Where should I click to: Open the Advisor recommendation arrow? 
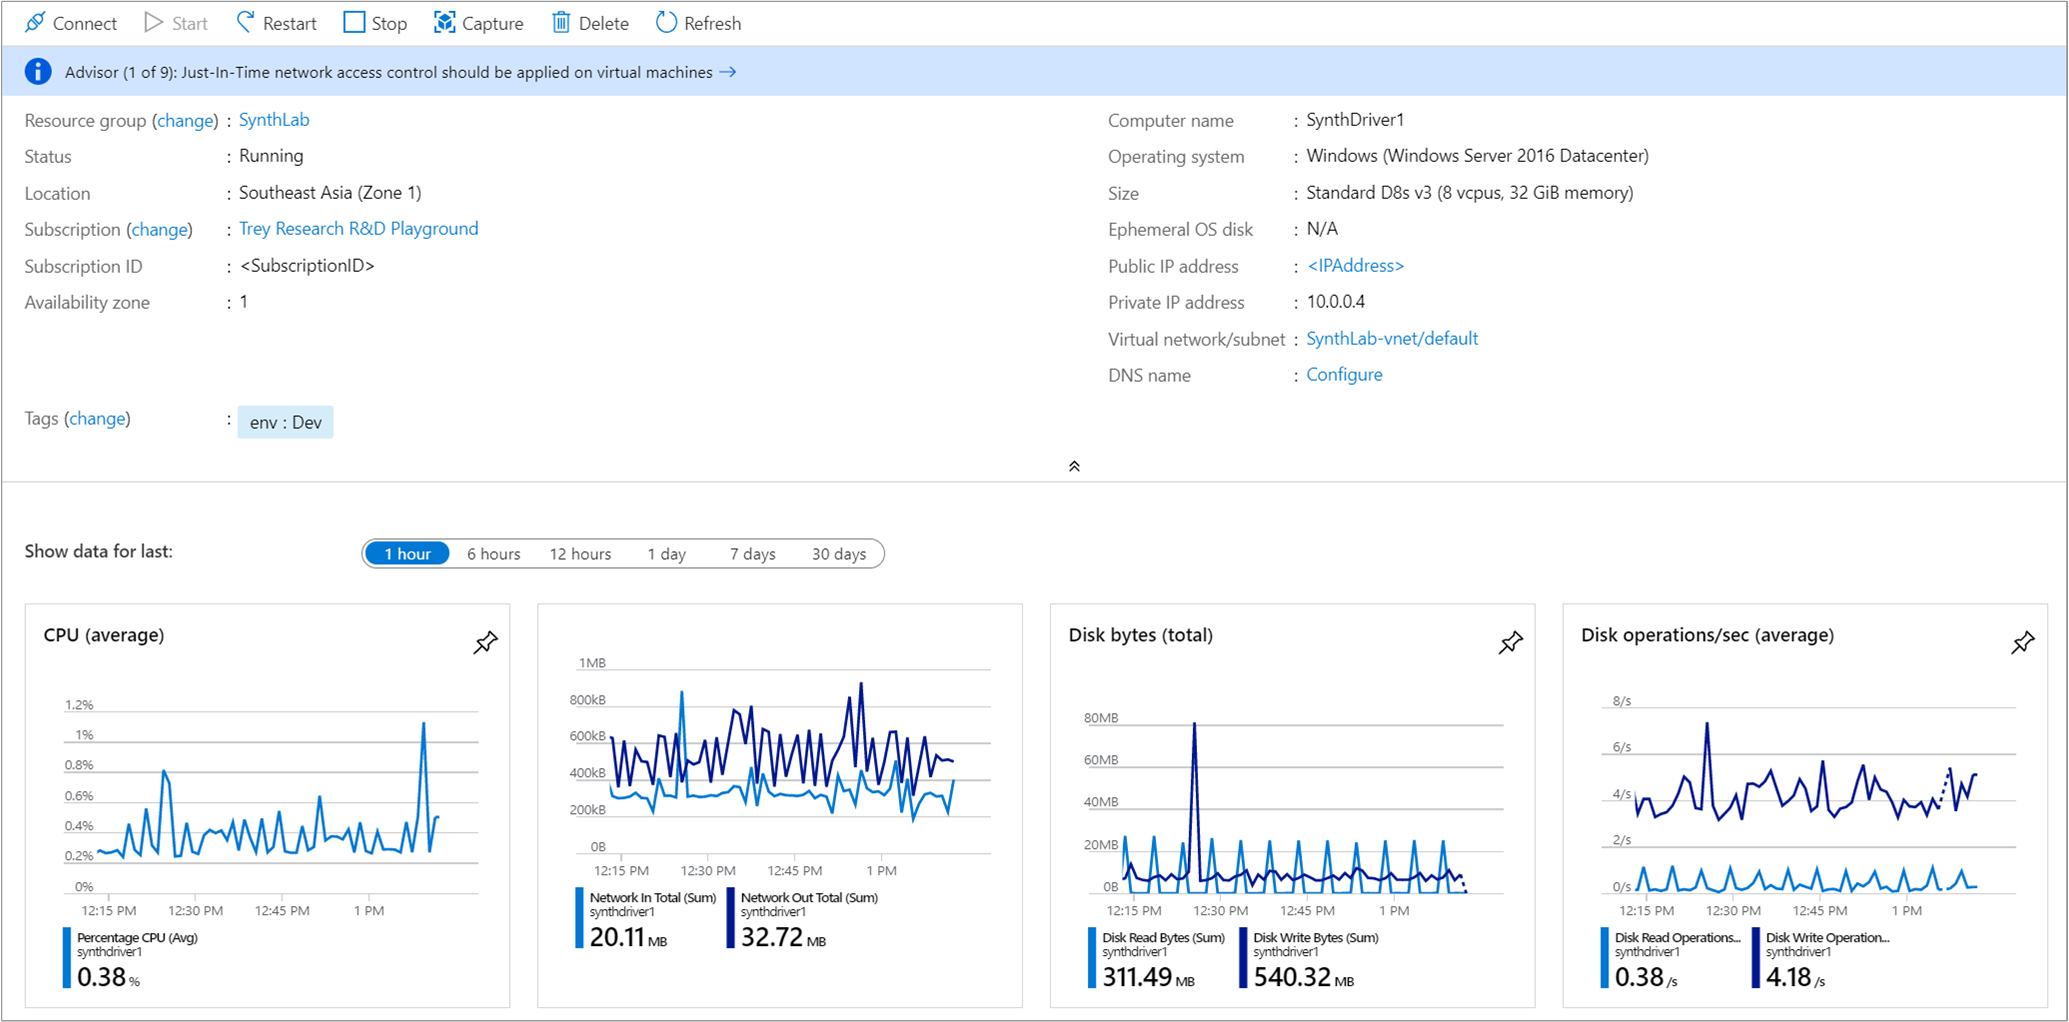tap(728, 72)
